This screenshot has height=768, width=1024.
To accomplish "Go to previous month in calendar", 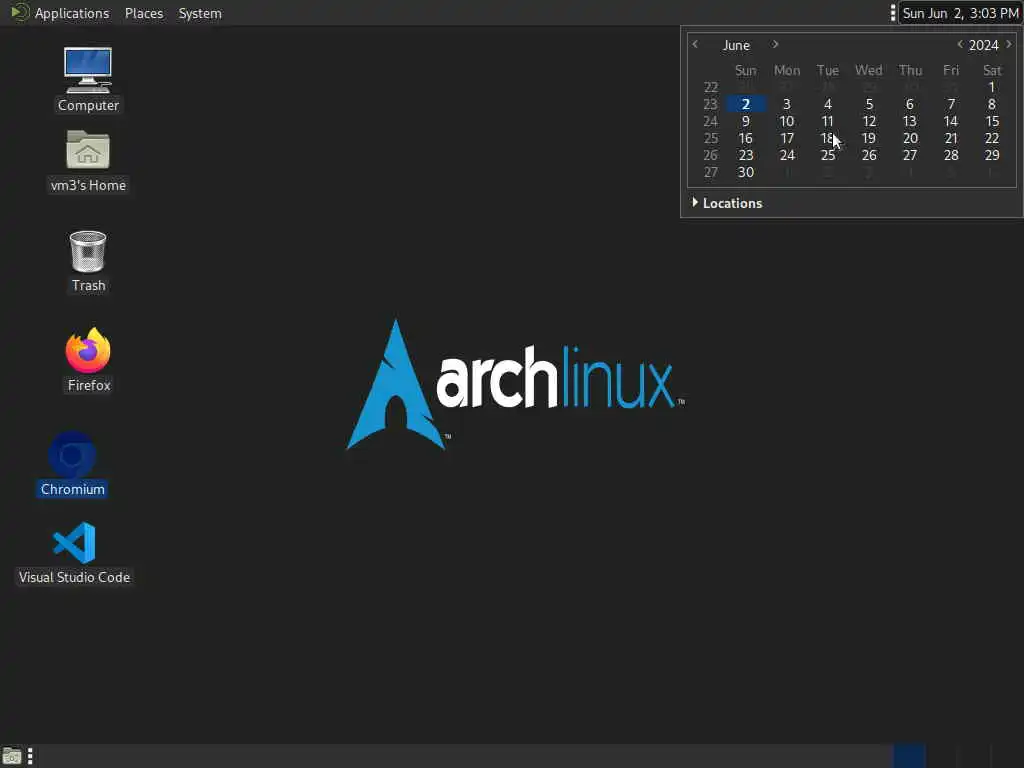I will click(695, 44).
